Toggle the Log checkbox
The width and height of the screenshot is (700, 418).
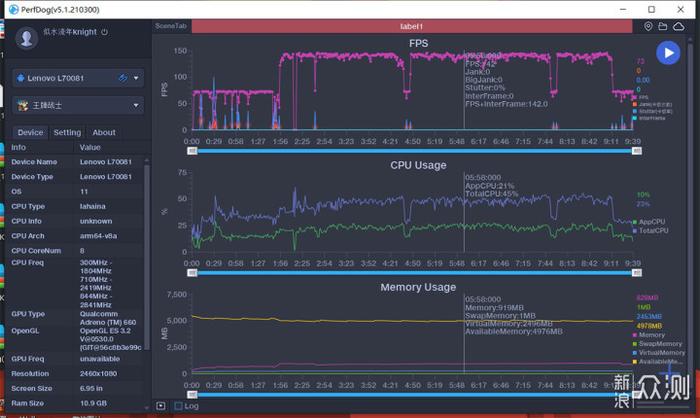point(179,406)
